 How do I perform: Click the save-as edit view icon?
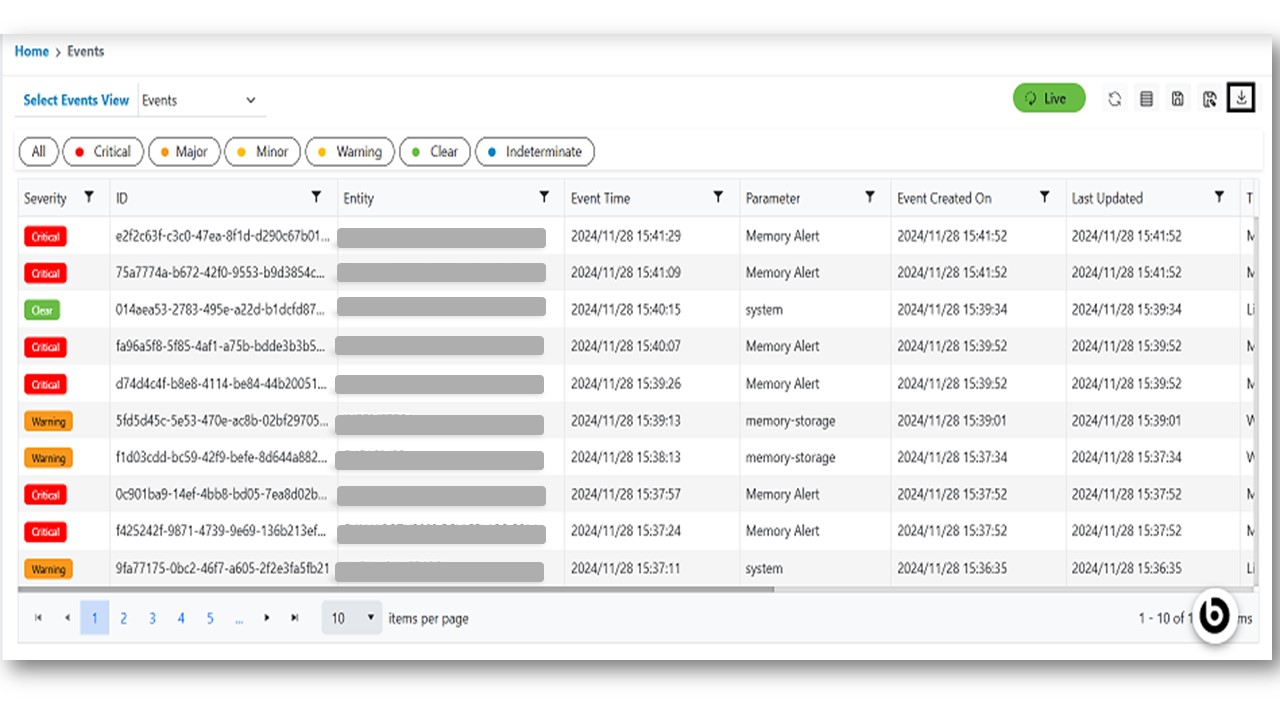pos(1209,99)
